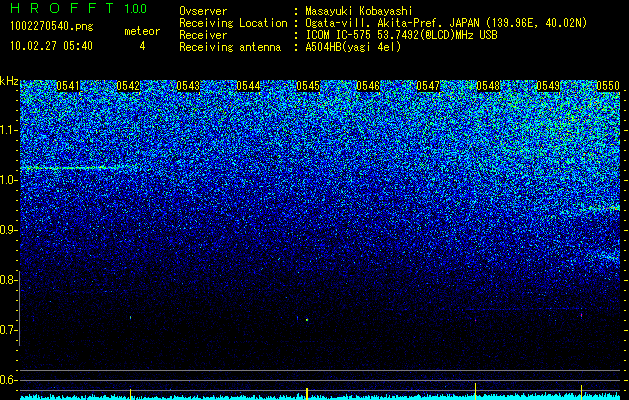Viewport: 629px width, 400px height.
Task: Click the 0549 time label
Action: coord(548,86)
